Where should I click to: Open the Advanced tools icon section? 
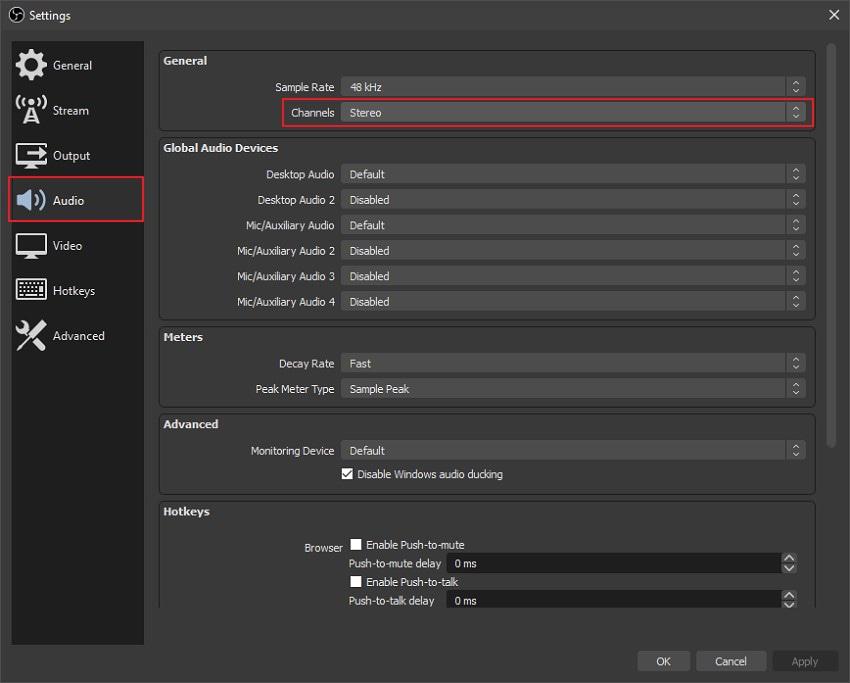point(31,336)
